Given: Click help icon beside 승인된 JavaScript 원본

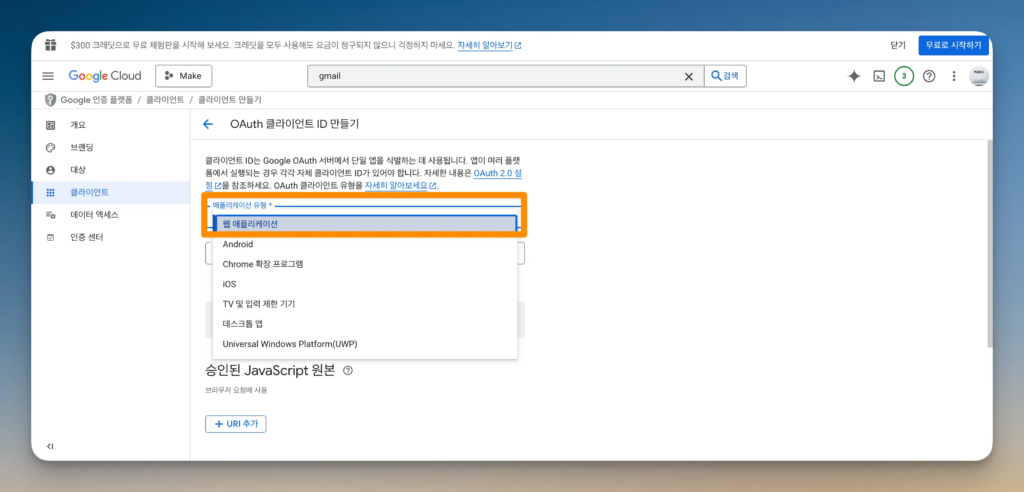Looking at the screenshot, I should (x=348, y=370).
